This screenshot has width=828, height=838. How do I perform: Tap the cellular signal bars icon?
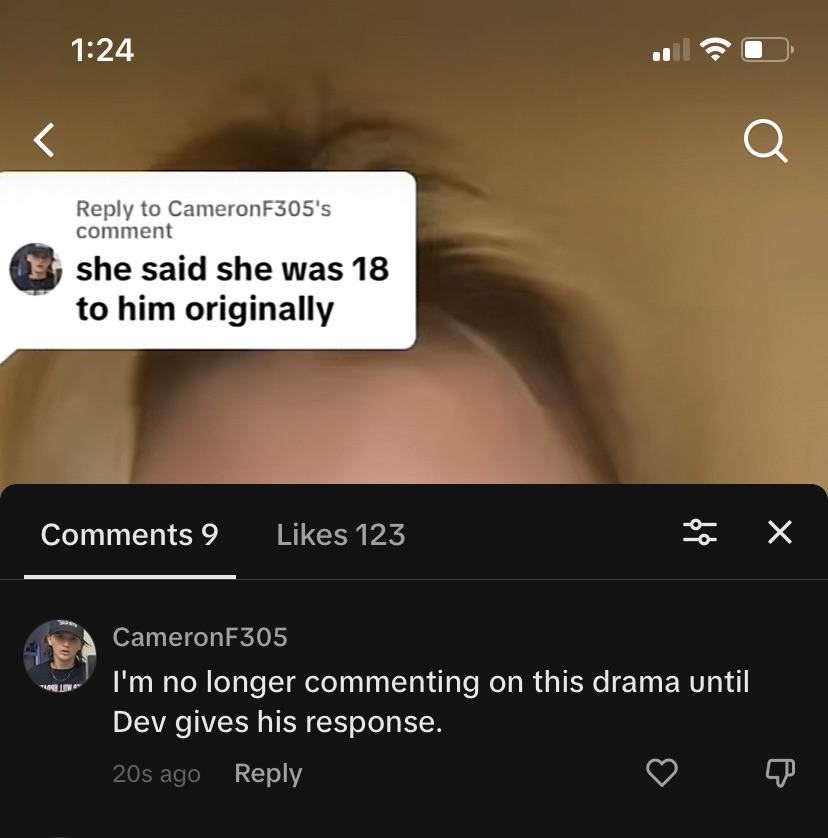click(671, 50)
